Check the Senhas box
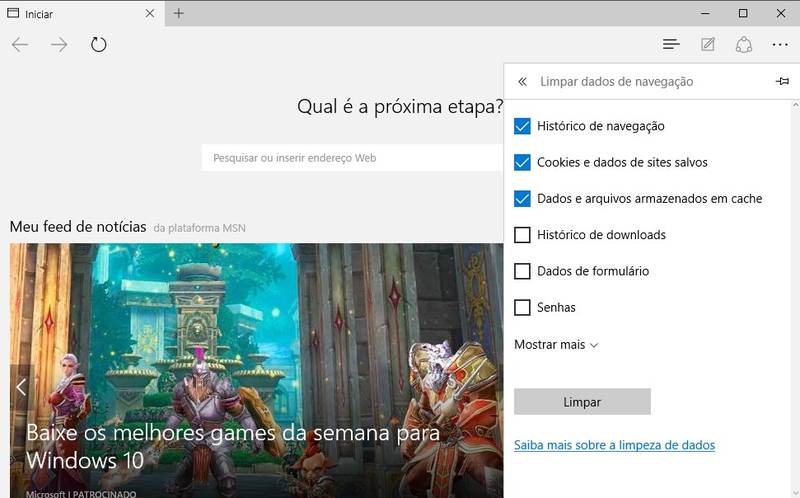The height and width of the screenshot is (498, 800). 522,307
